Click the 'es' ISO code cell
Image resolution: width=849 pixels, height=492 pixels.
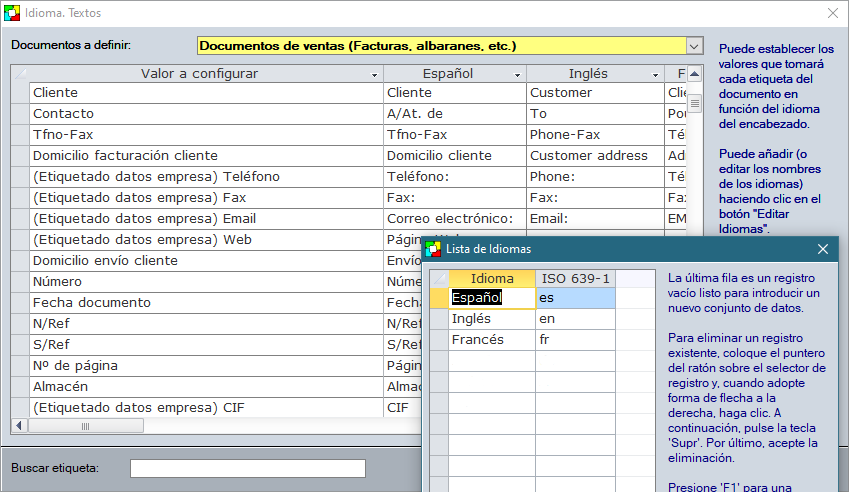[575, 297]
